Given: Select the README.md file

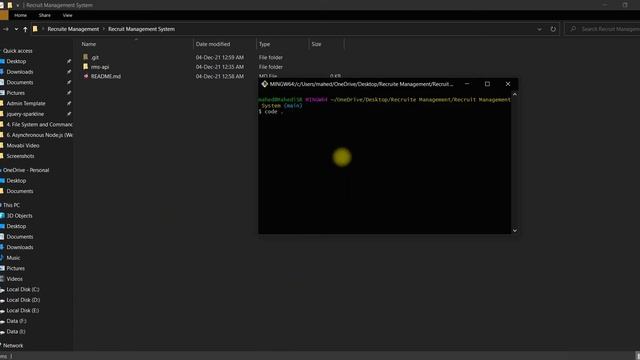Looking at the screenshot, I should pos(106,76).
